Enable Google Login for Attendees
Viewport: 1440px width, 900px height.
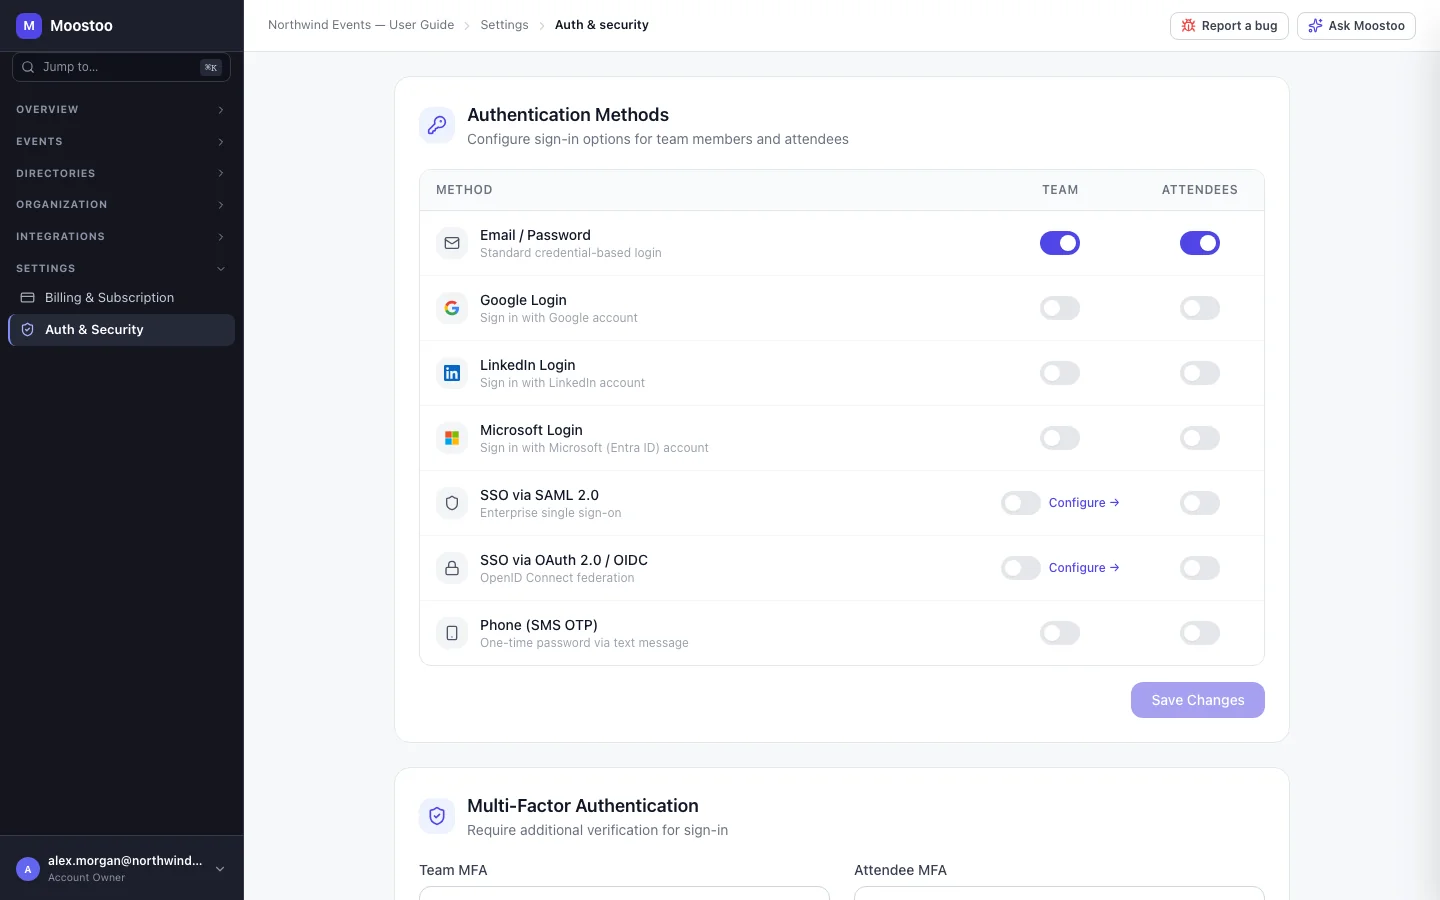click(1200, 308)
